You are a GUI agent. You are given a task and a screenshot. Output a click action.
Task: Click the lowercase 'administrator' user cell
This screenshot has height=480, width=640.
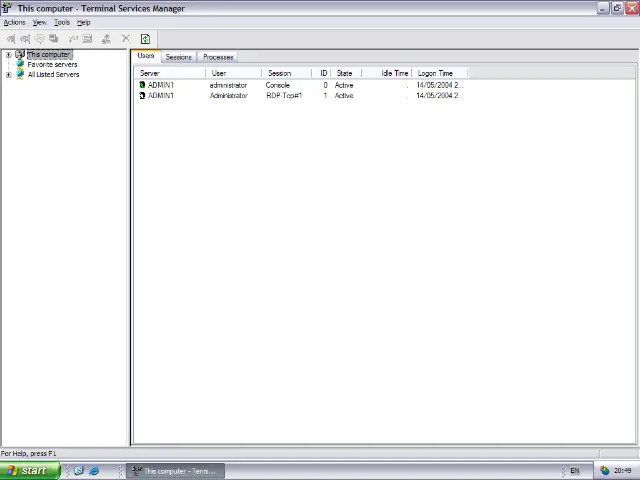coord(228,85)
